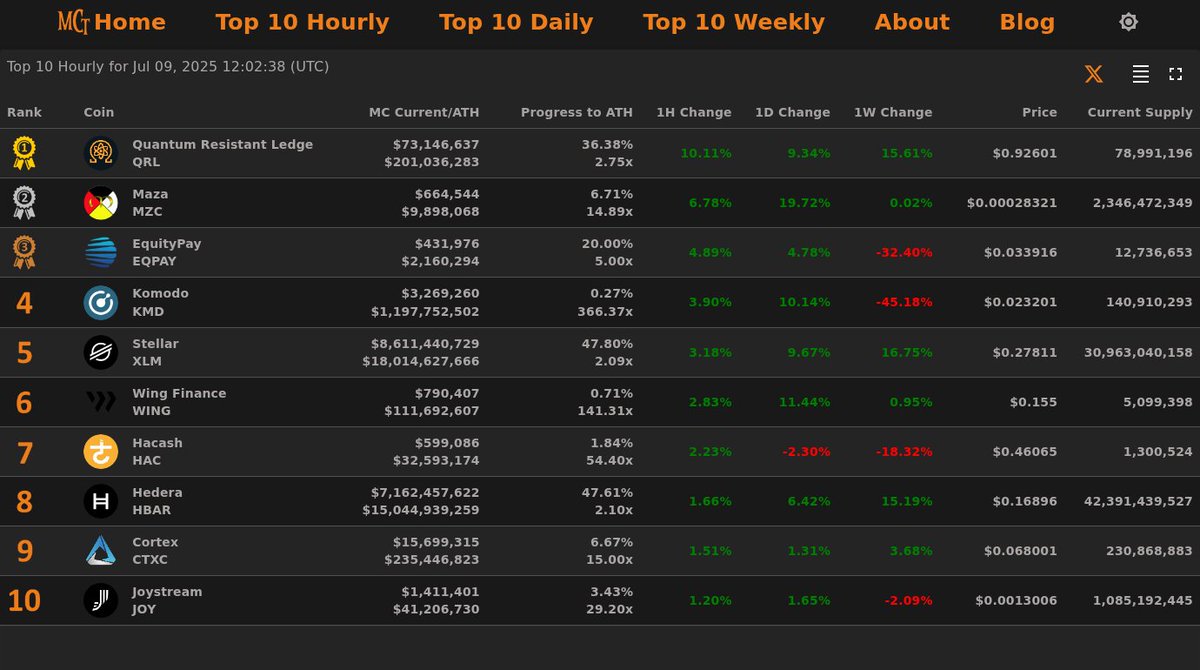Image resolution: width=1200 pixels, height=670 pixels.
Task: Click the Hedera coin logo
Action: (101, 501)
